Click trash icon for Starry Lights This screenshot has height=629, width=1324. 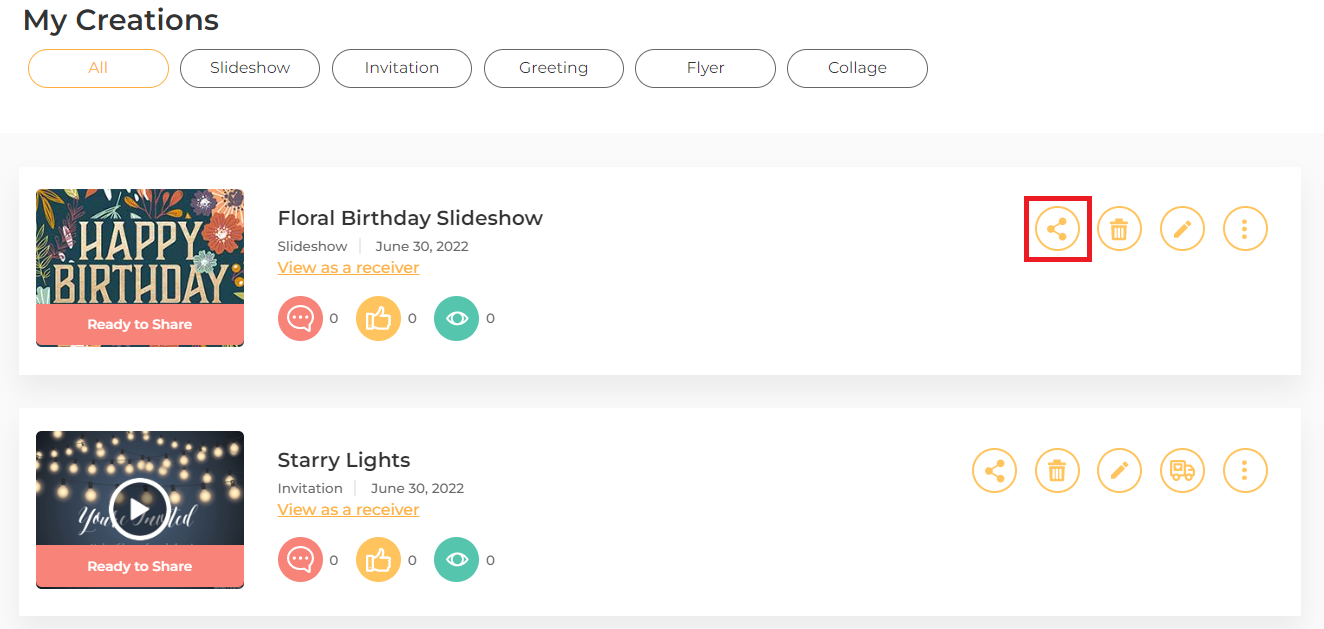[1057, 470]
